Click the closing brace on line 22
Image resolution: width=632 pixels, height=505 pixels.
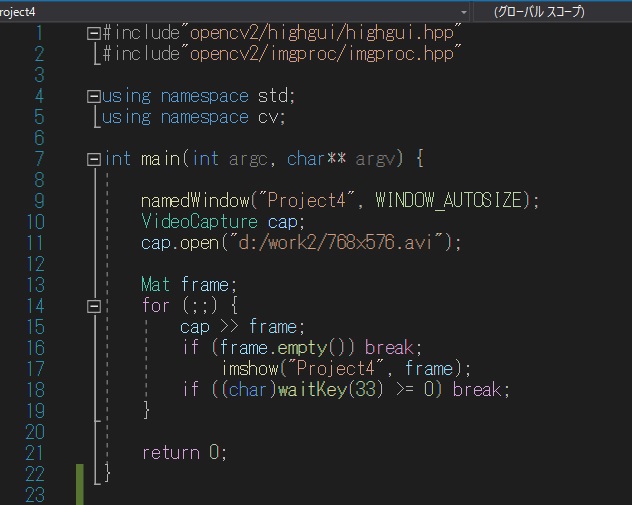(x=107, y=473)
